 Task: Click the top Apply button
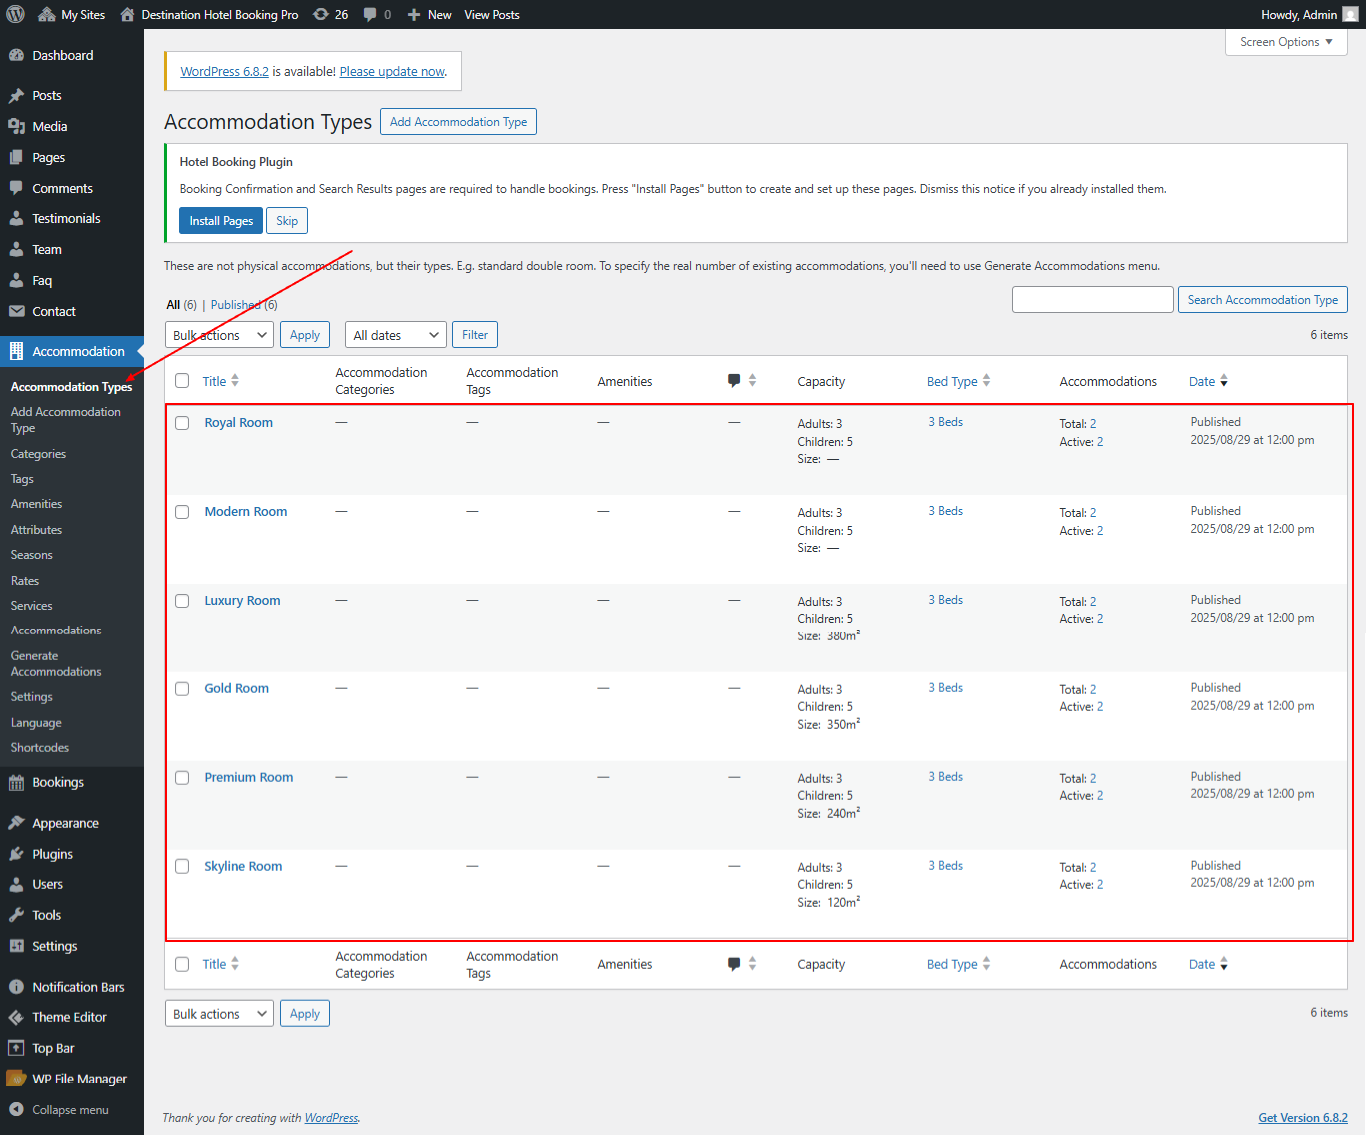pyautogui.click(x=305, y=335)
